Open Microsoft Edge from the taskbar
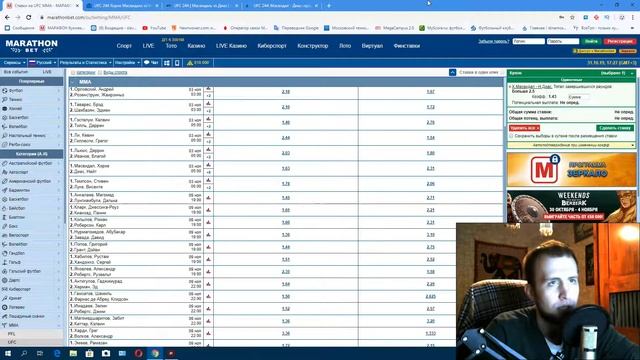The image size is (640, 360). pos(57,353)
